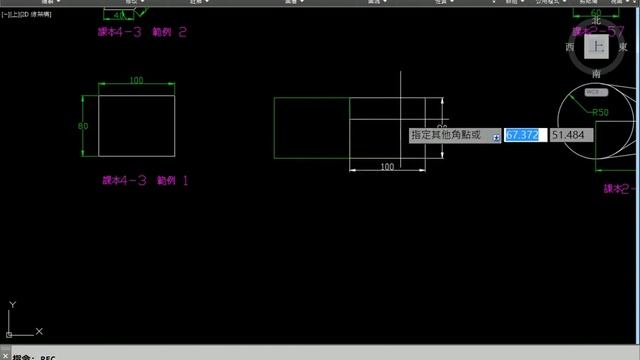640x360 pixels.
Task: Select the text 課本4-3 範例 2
Action: point(142,32)
